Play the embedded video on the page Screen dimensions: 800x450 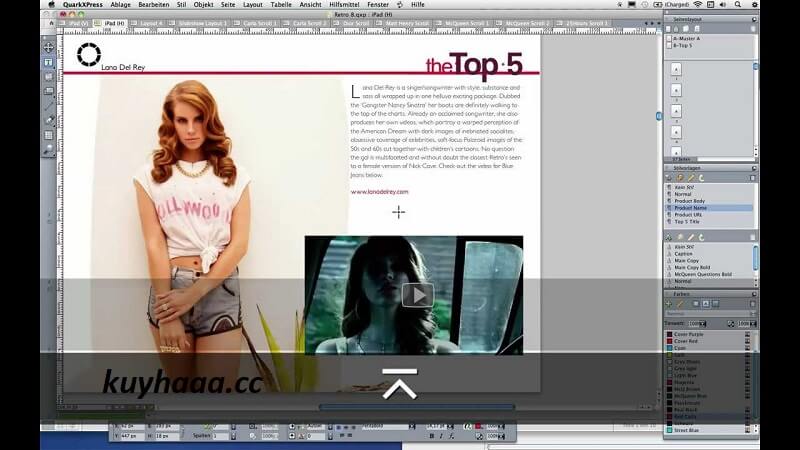coord(418,295)
